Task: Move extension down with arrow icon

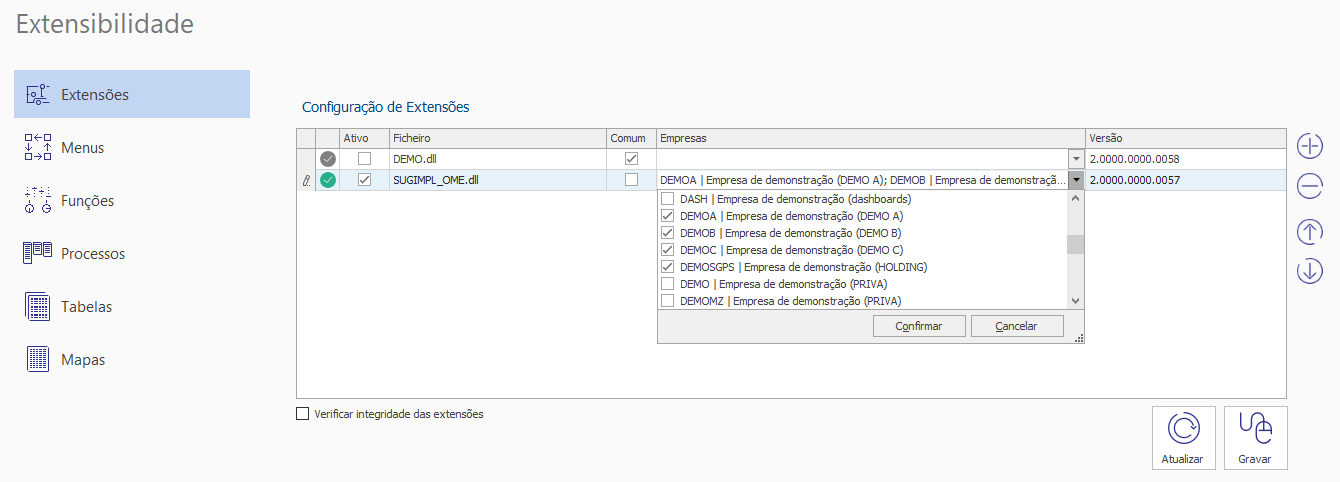Action: point(1310,270)
